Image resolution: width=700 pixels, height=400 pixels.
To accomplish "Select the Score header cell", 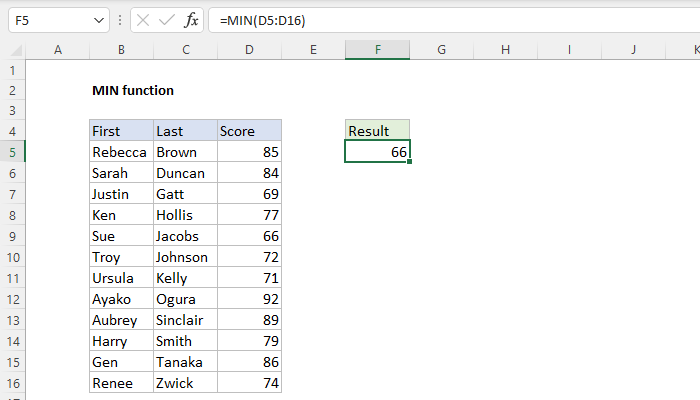I will coord(249,131).
